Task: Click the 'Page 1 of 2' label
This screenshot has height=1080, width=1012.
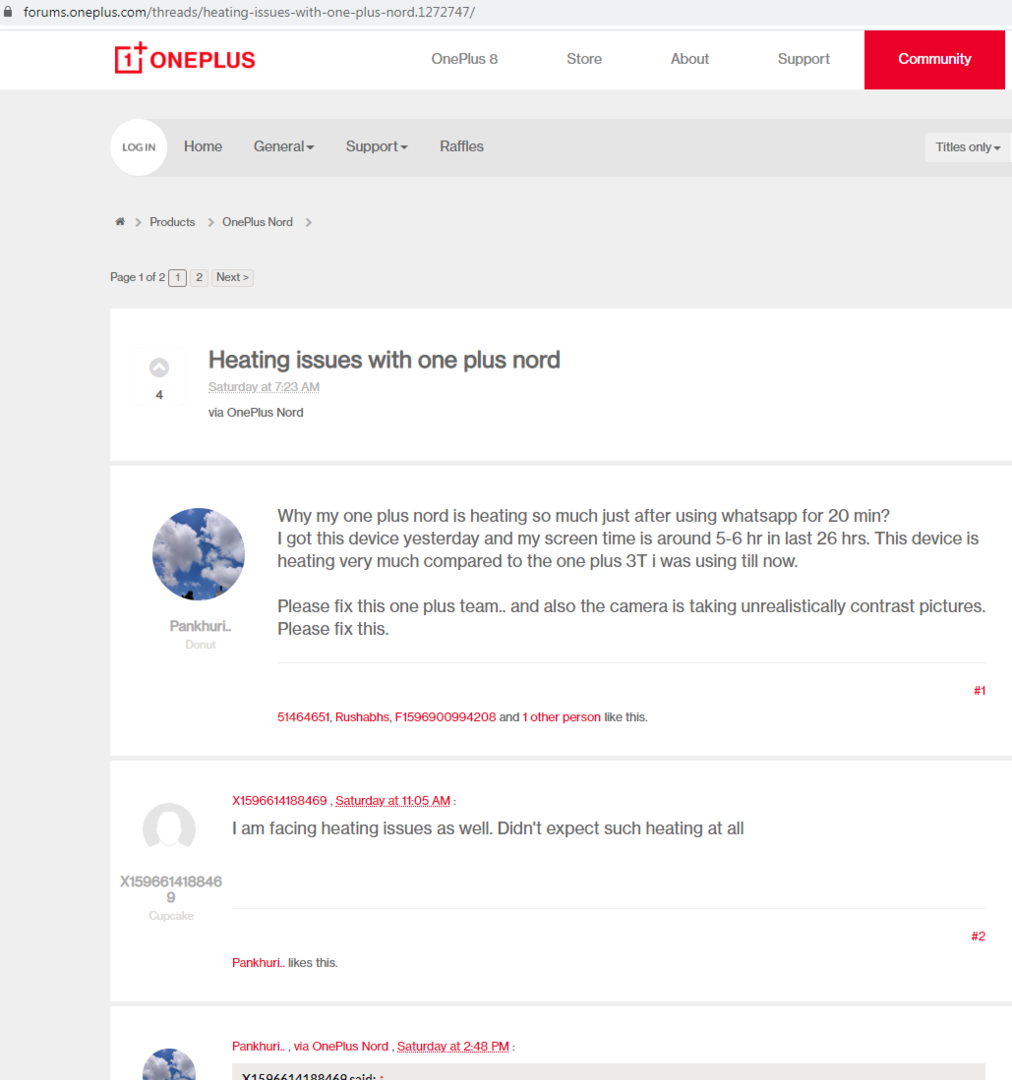Action: [138, 278]
